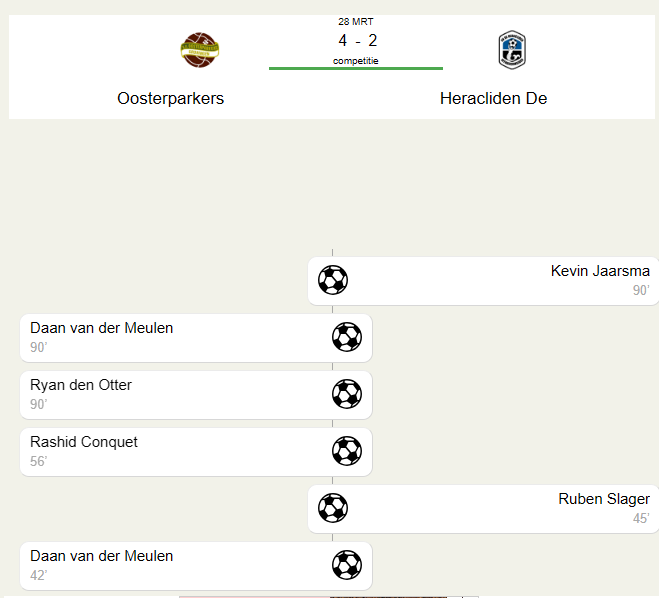This screenshot has width=659, height=598.
Task: Select the ball icon next to Ruben Slager
Action: (x=333, y=508)
